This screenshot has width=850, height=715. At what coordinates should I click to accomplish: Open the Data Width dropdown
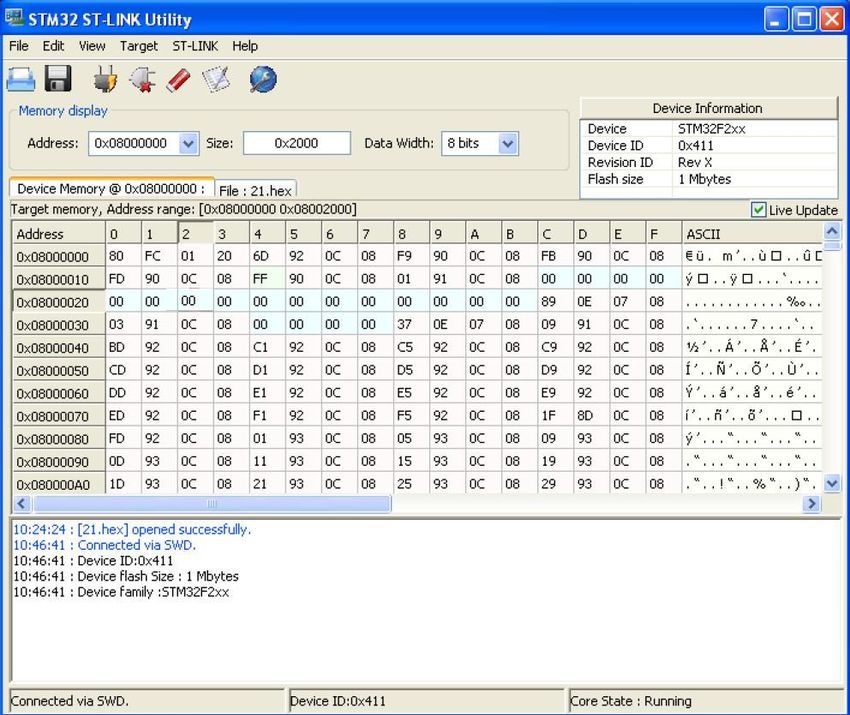point(507,144)
